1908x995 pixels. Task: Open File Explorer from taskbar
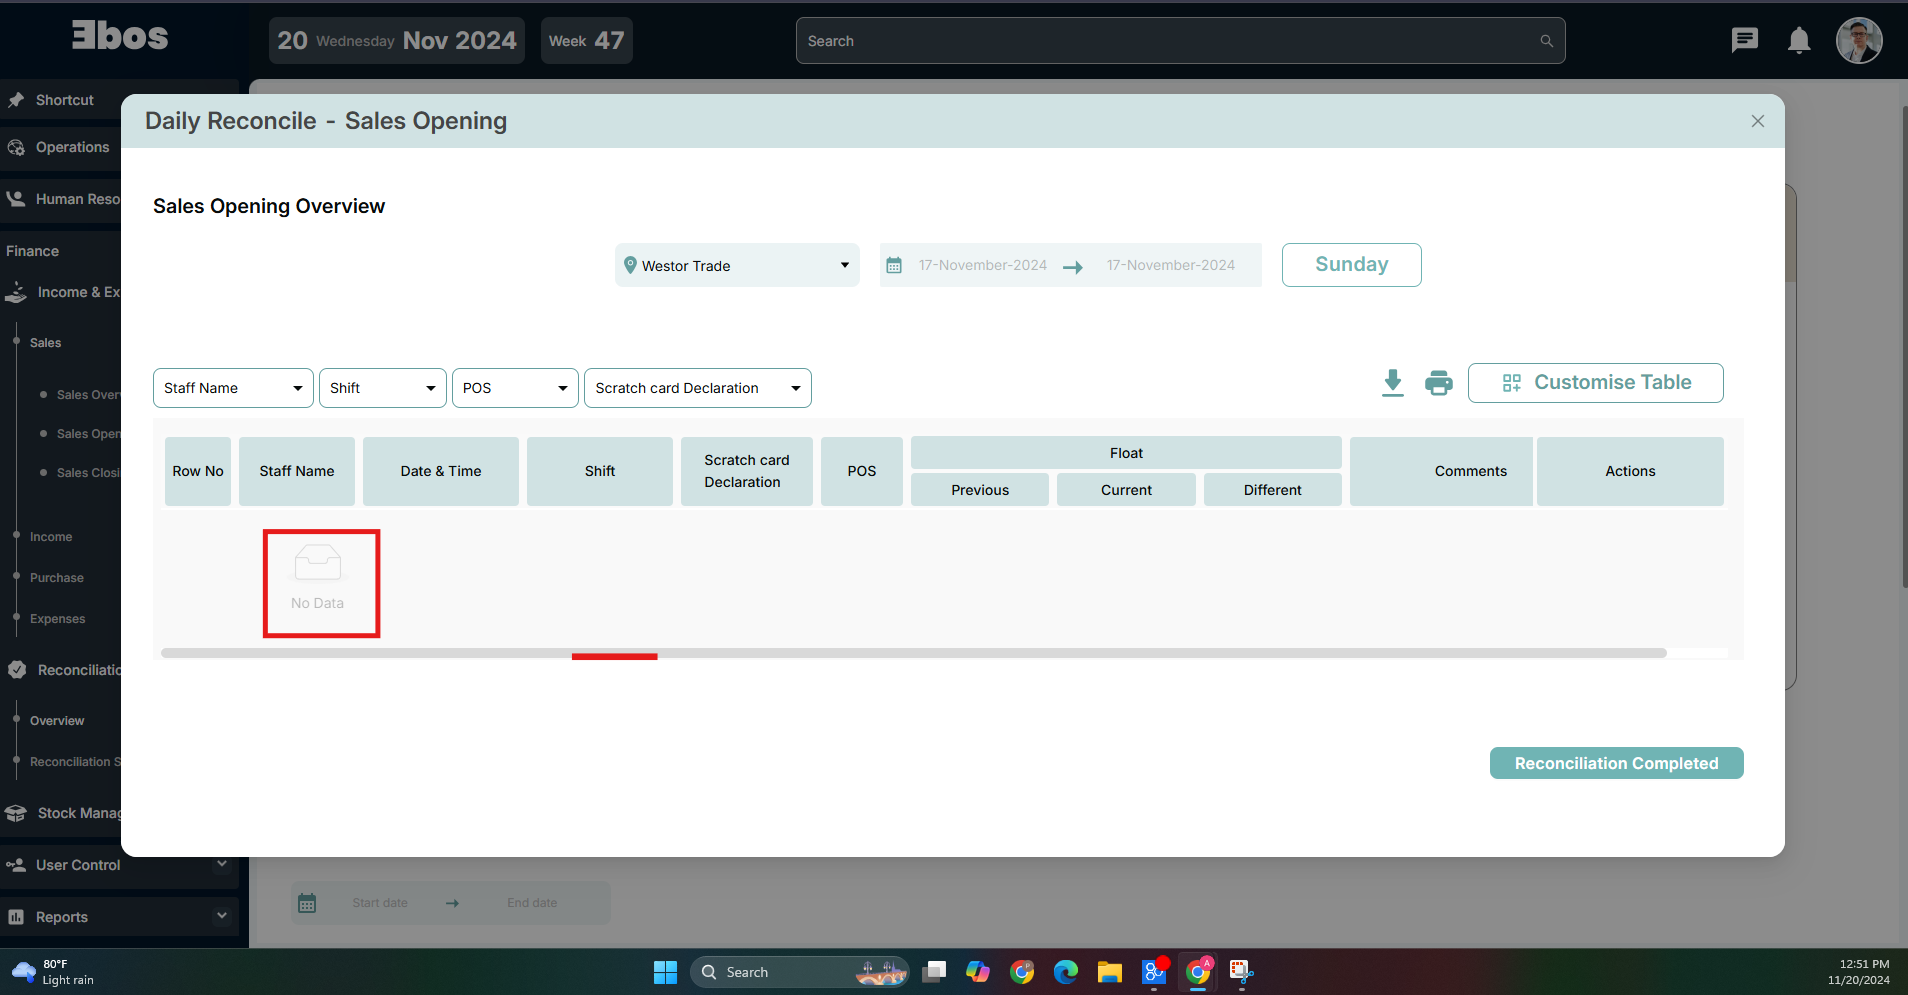tap(1109, 972)
